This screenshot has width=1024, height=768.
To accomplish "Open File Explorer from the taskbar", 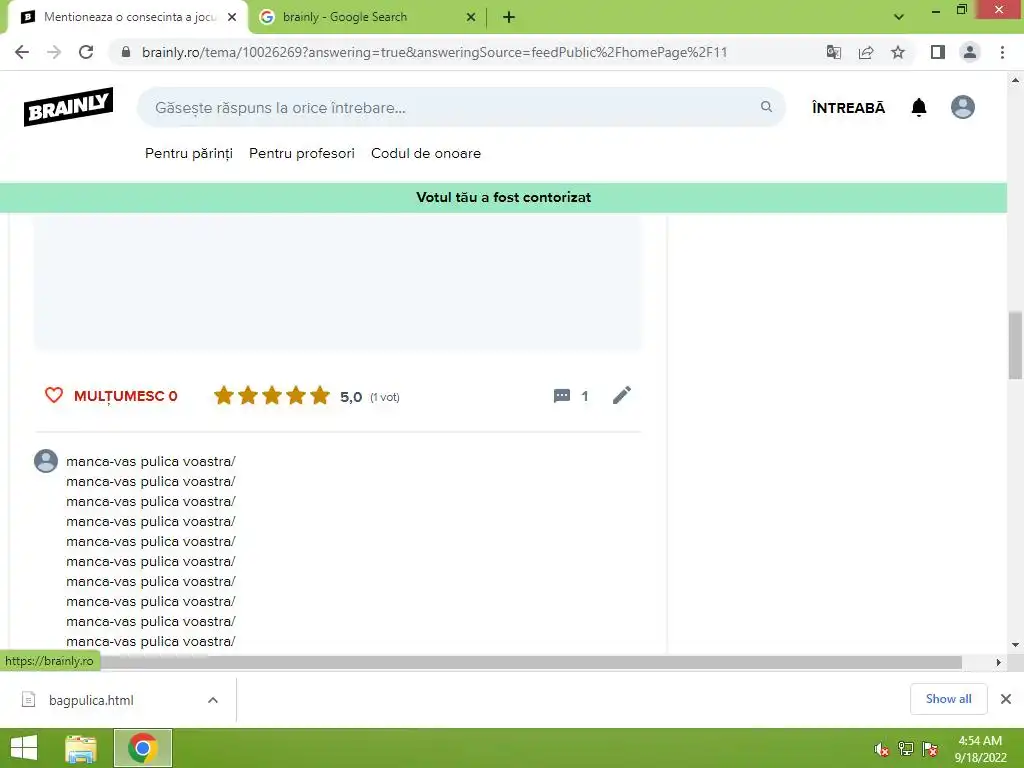I will tap(81, 748).
